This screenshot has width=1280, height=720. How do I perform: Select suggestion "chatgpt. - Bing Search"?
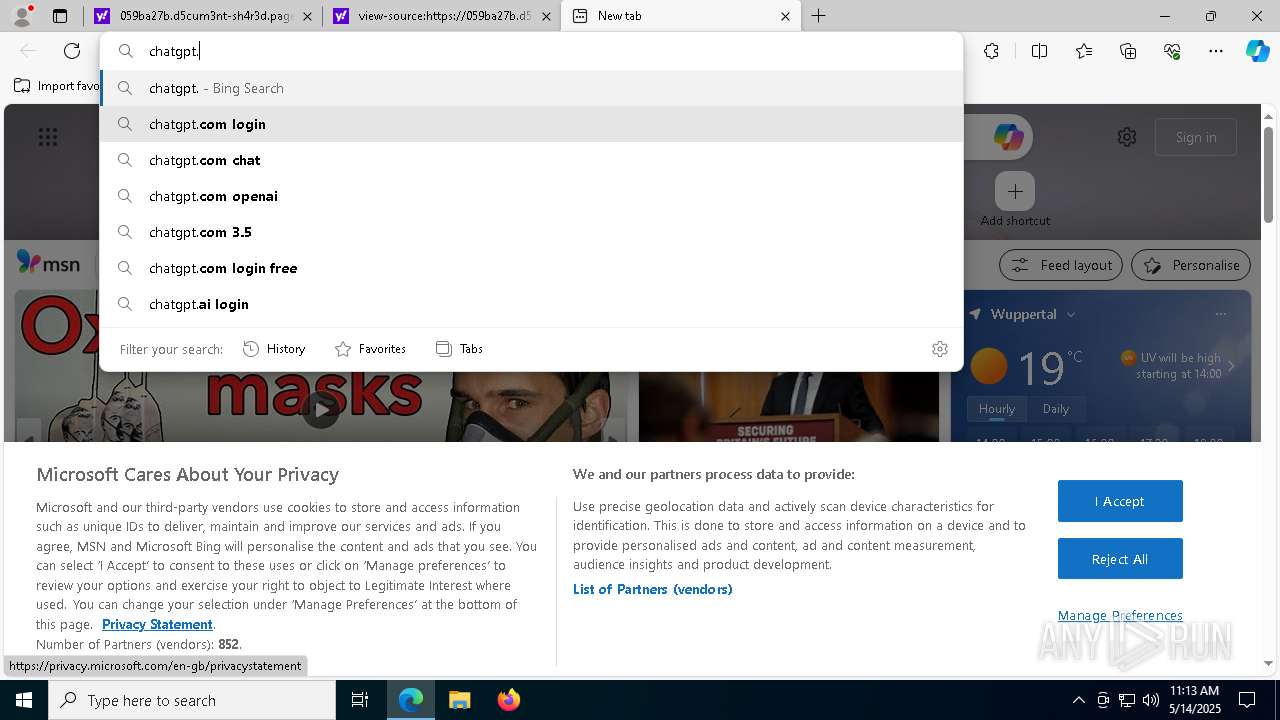tap(531, 88)
